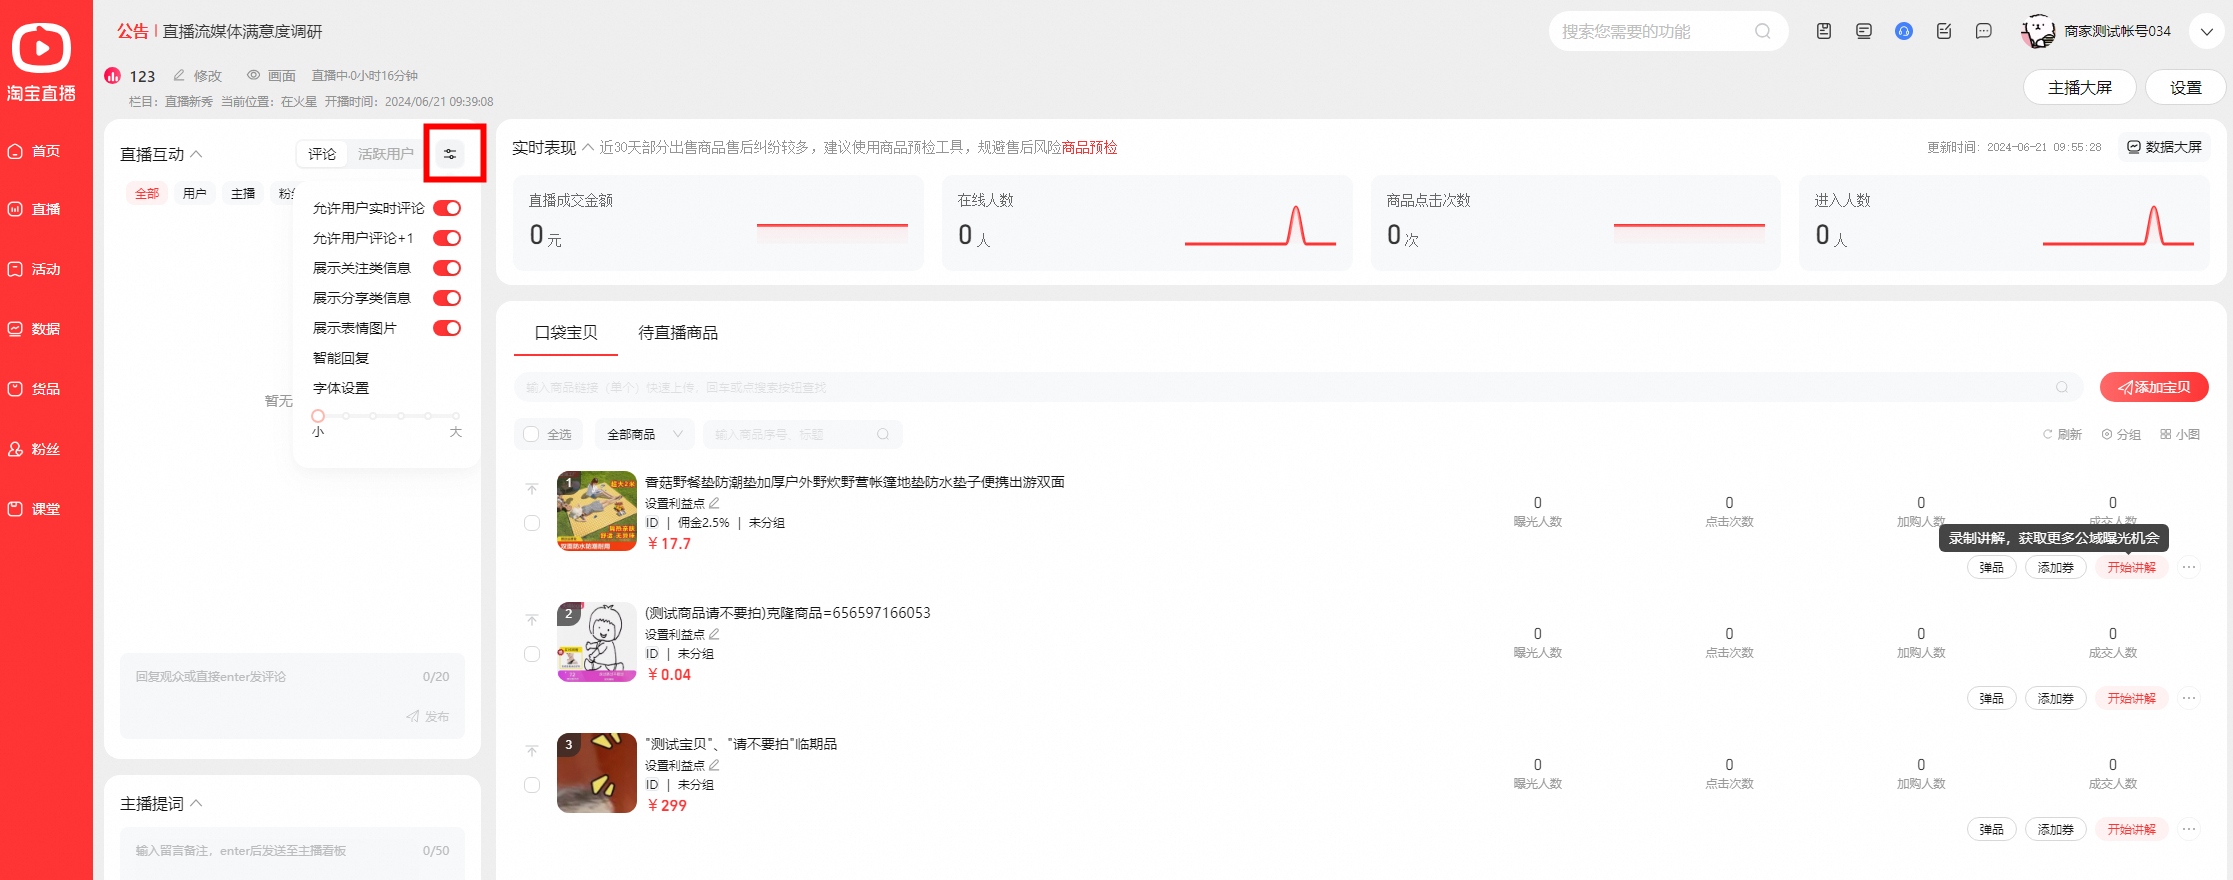This screenshot has height=880, width=2233.
Task: Click the 添加宝贝 button
Action: pyautogui.click(x=2154, y=387)
